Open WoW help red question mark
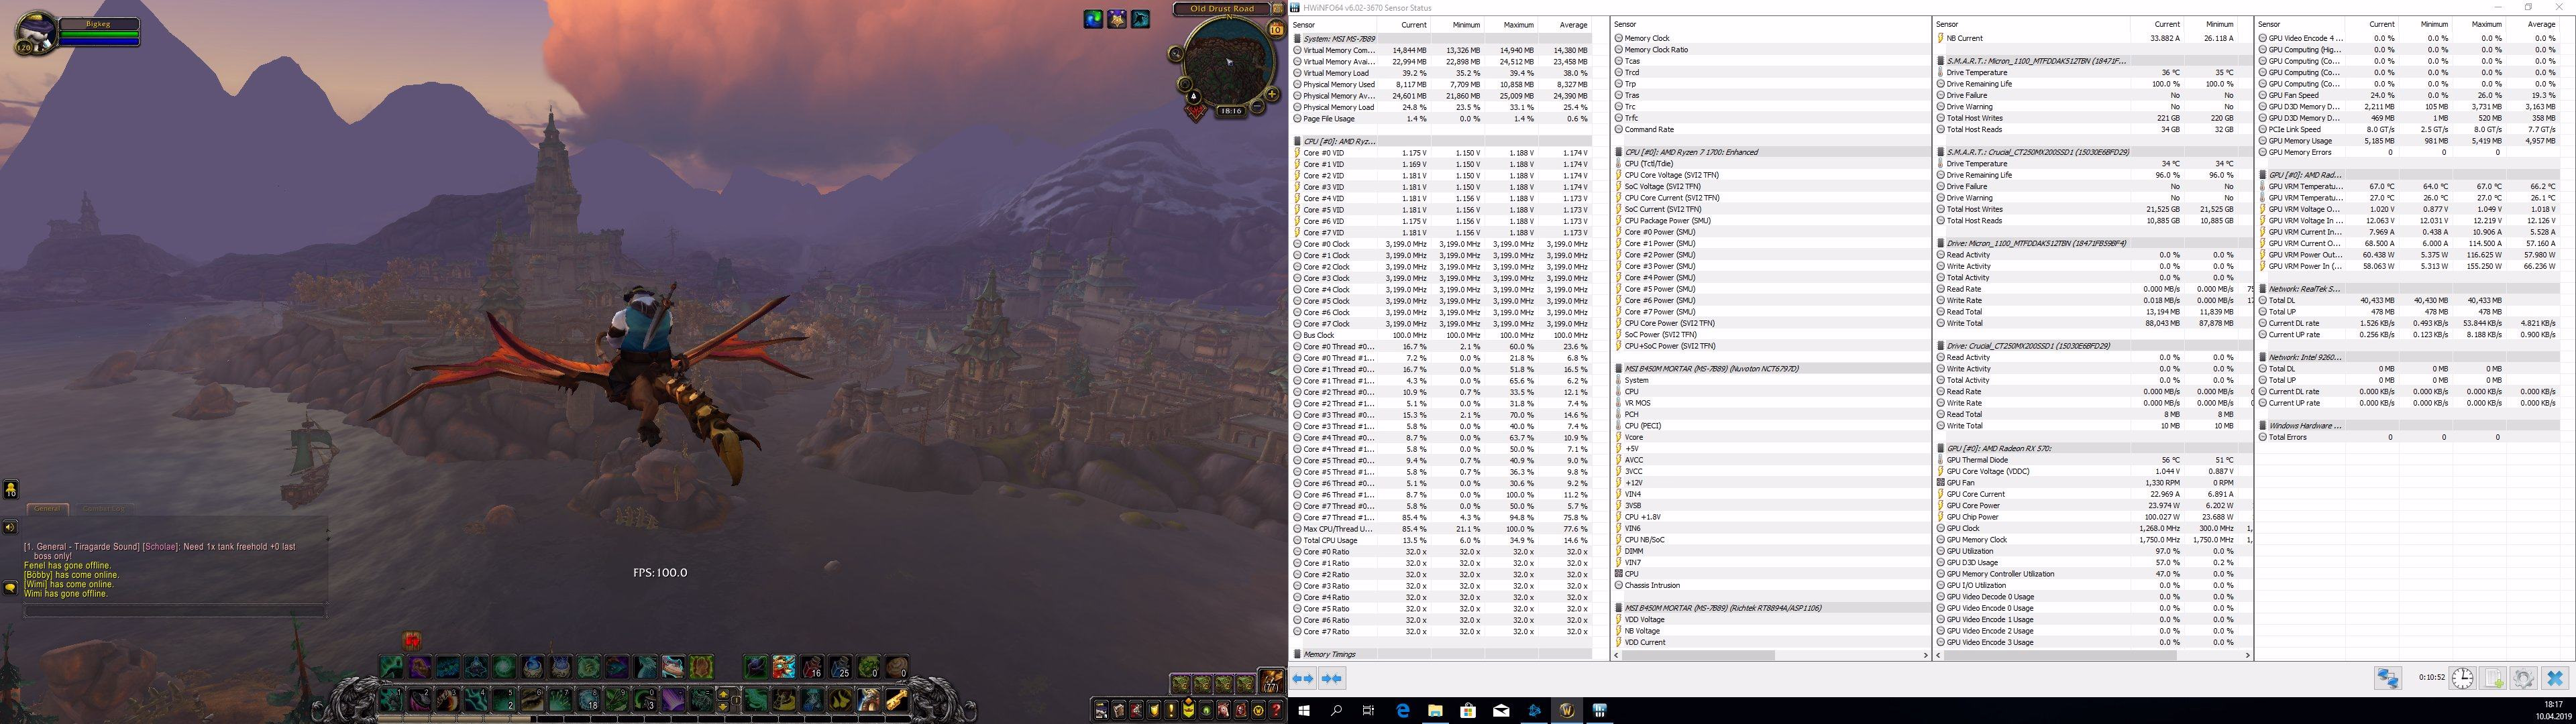 [x=1276, y=711]
